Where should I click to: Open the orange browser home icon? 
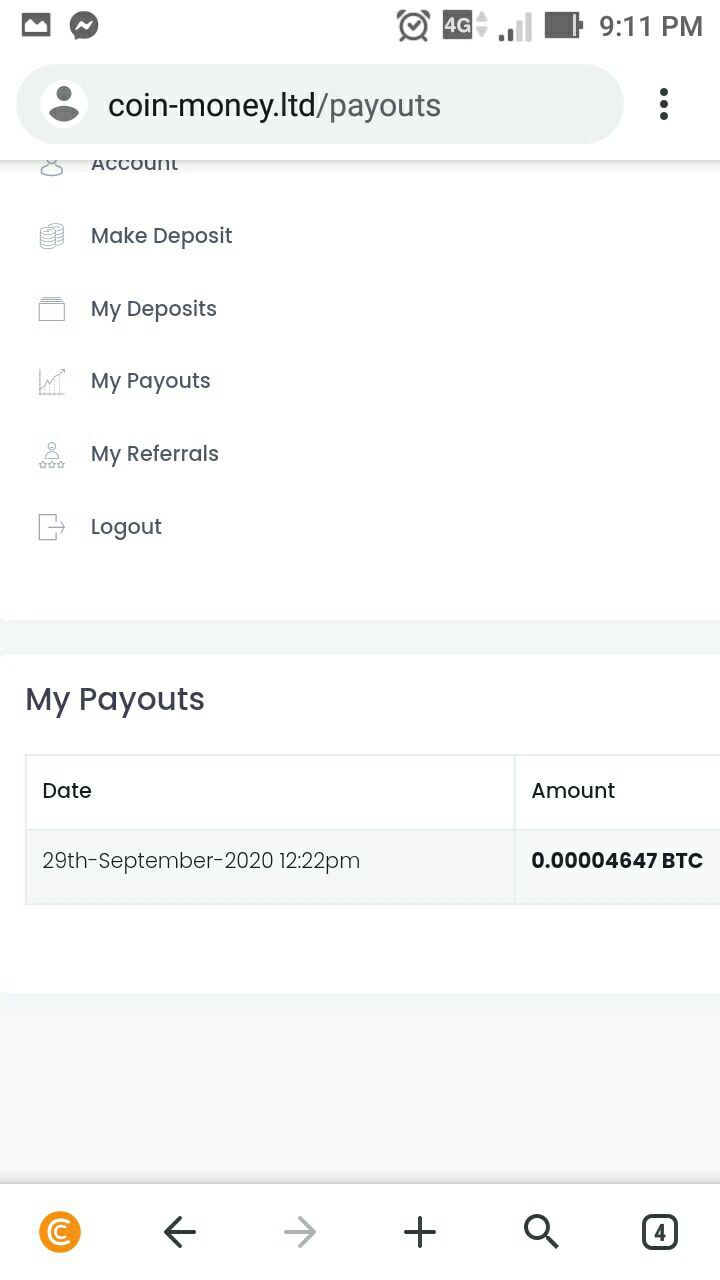coord(60,1233)
